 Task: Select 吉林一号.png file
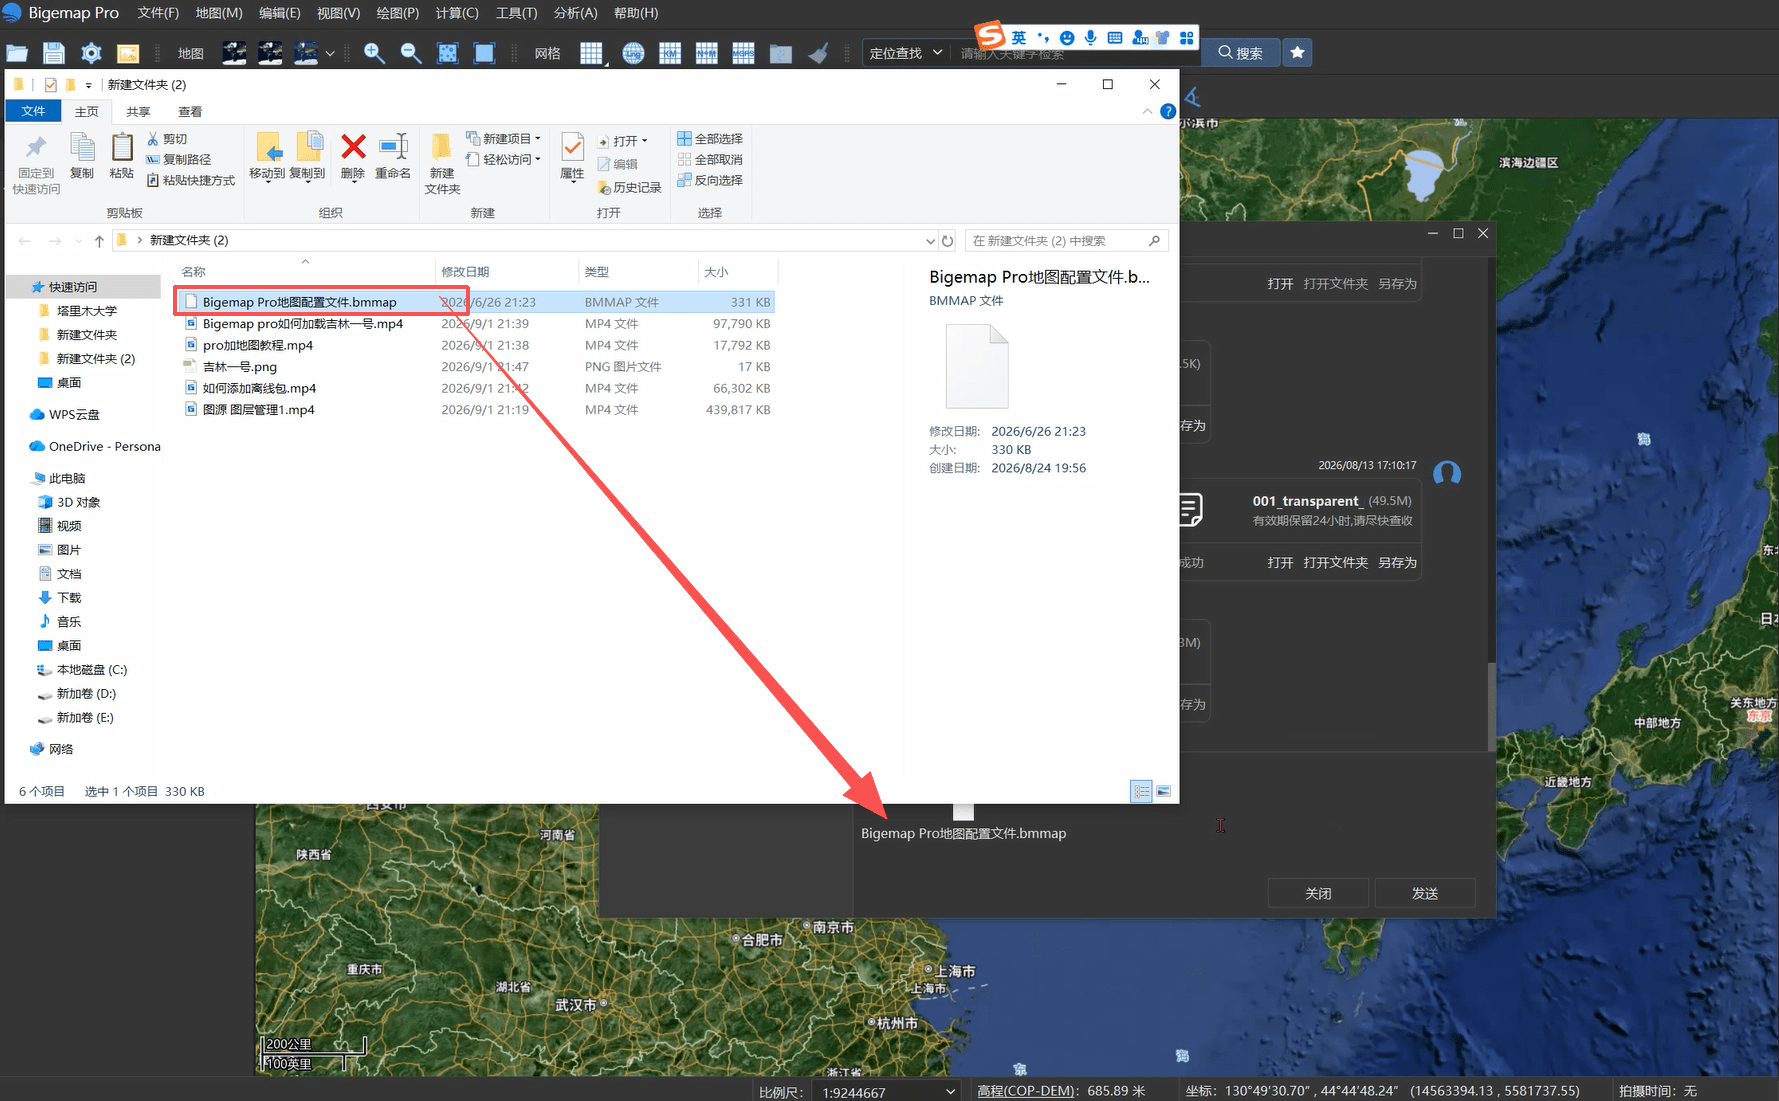coord(240,367)
